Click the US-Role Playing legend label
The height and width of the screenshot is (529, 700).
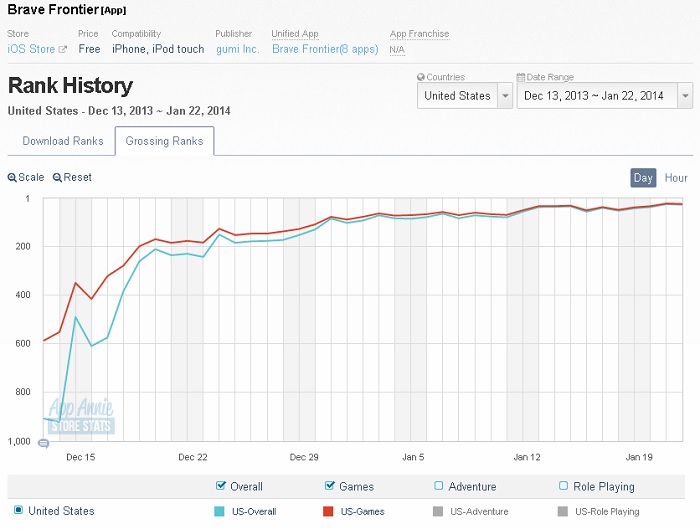607,512
